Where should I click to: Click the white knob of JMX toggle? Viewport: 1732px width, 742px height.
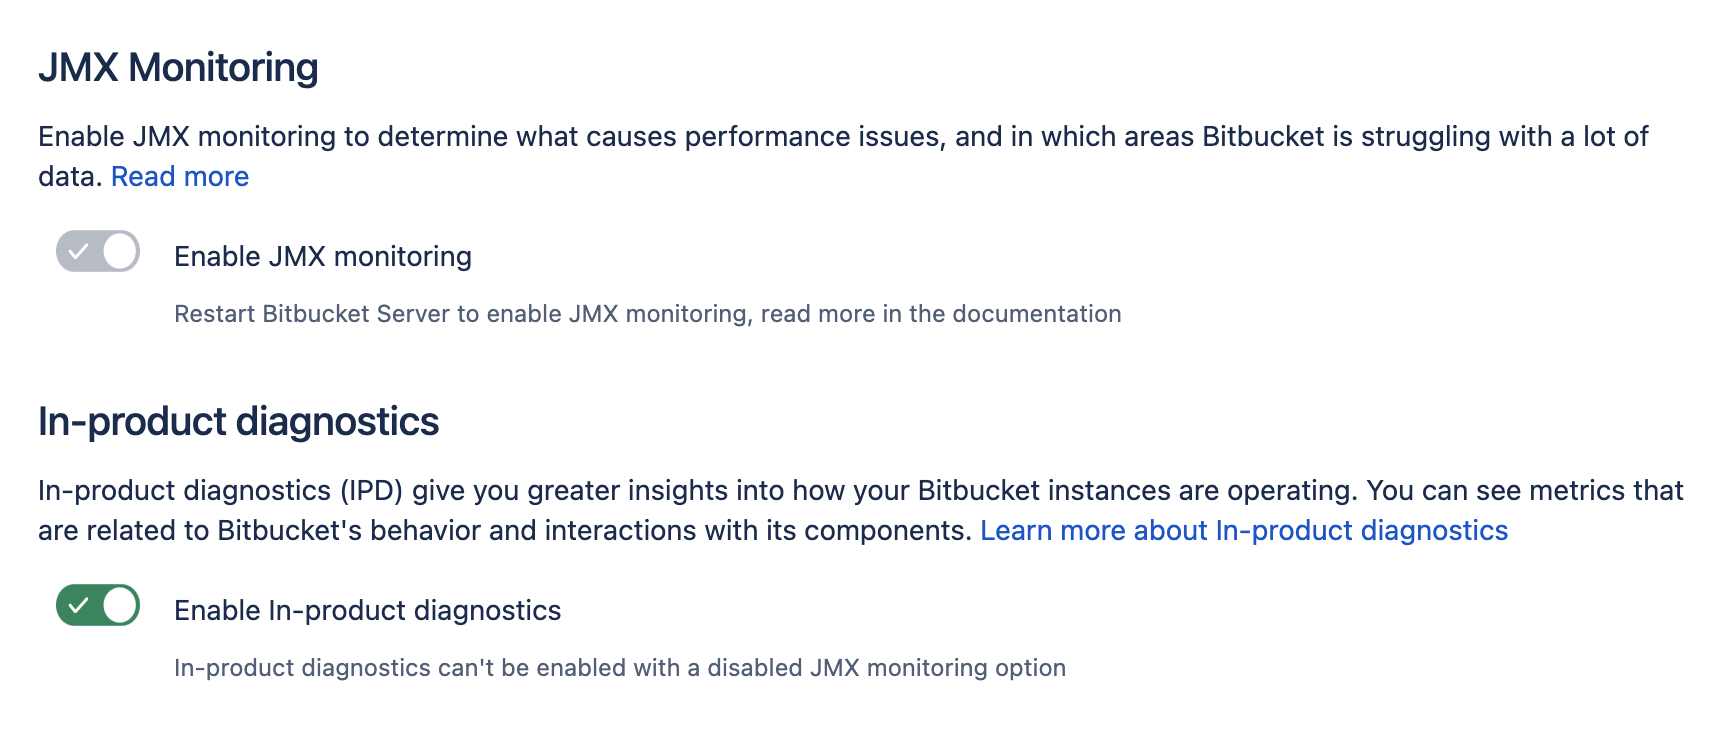[120, 251]
